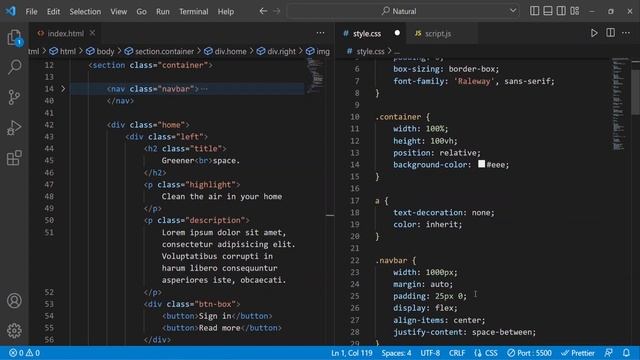The image size is (640, 360).
Task: Open the Run menu
Action: [162, 11]
